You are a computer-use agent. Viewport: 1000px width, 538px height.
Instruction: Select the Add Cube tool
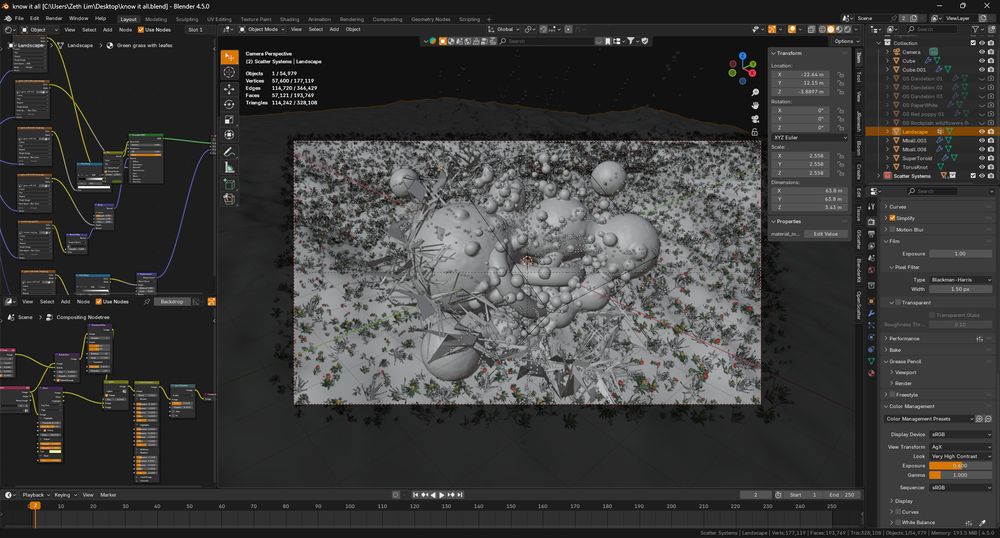(x=230, y=184)
